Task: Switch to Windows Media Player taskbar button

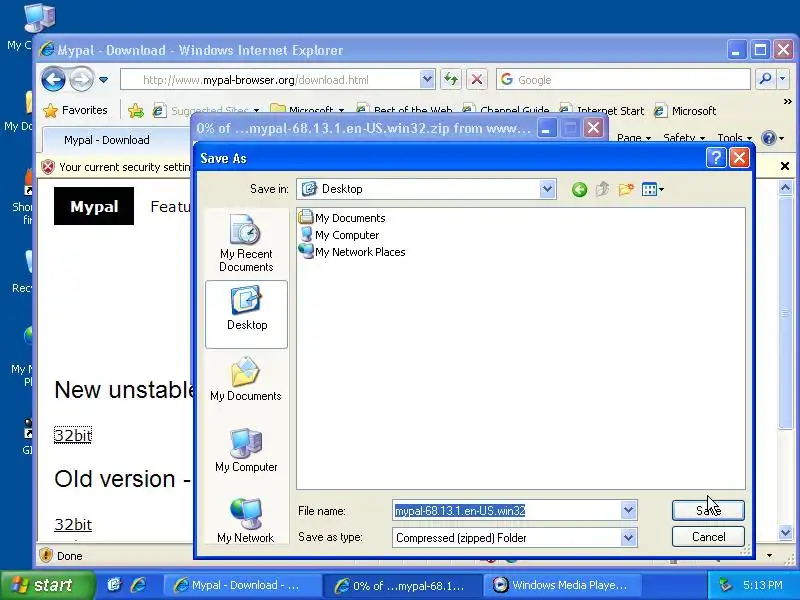Action: tap(562, 585)
